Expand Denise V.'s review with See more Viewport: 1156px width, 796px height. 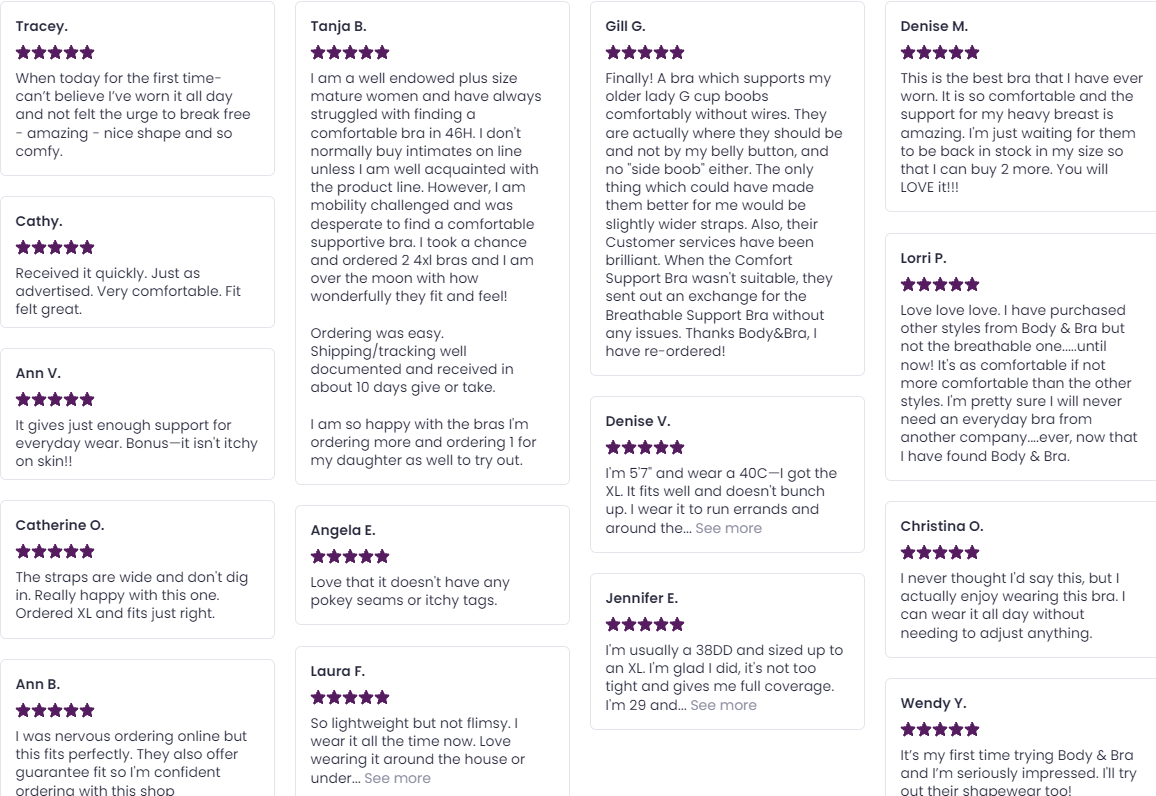728,528
